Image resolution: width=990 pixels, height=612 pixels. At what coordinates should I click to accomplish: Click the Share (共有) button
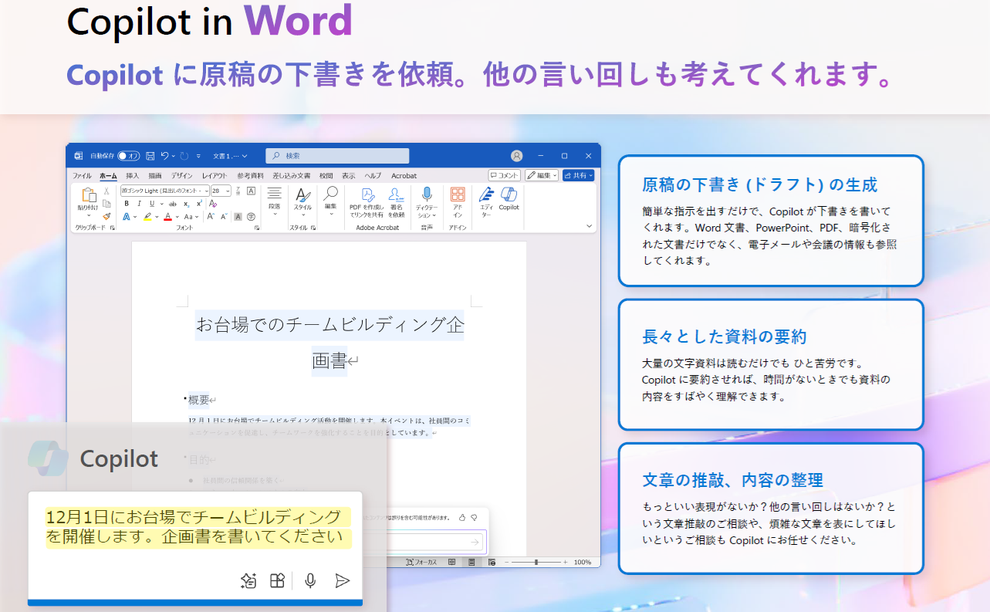[578, 175]
